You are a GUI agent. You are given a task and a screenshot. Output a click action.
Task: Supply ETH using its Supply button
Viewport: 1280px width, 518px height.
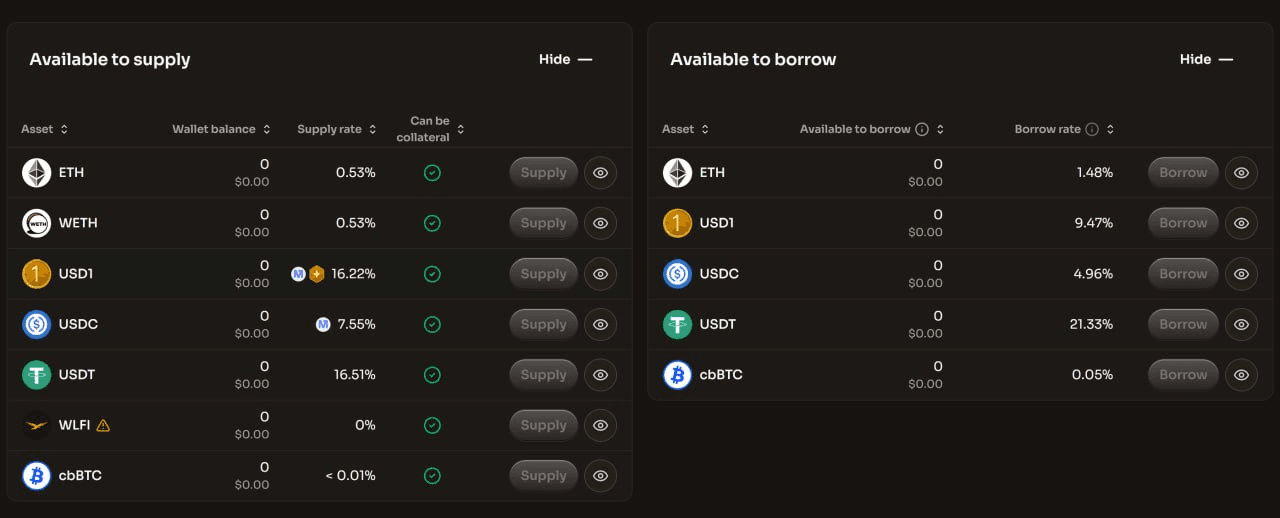pyautogui.click(x=544, y=173)
